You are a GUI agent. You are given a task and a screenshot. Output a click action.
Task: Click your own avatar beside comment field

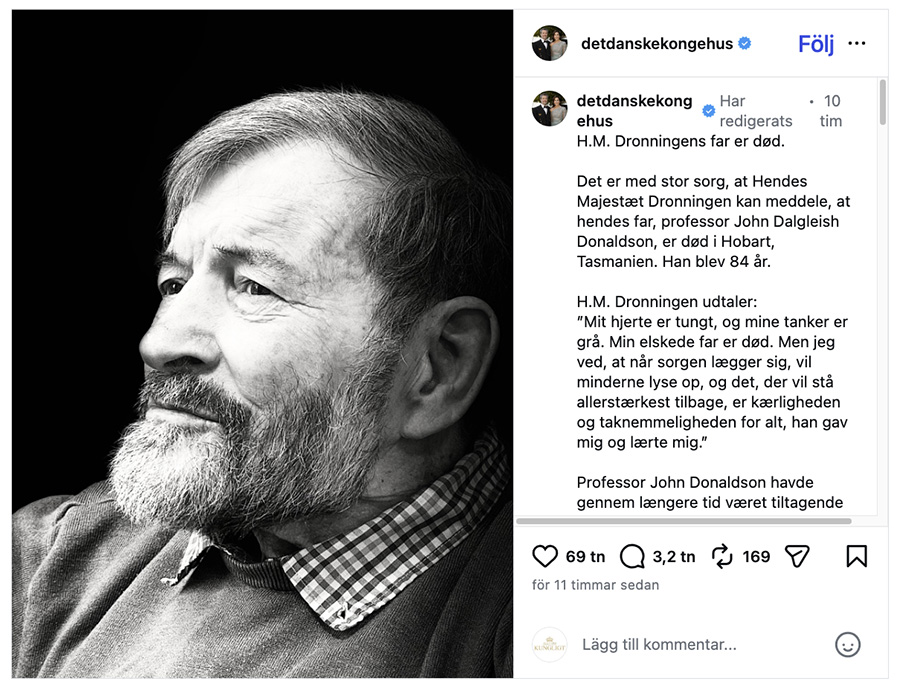click(549, 645)
